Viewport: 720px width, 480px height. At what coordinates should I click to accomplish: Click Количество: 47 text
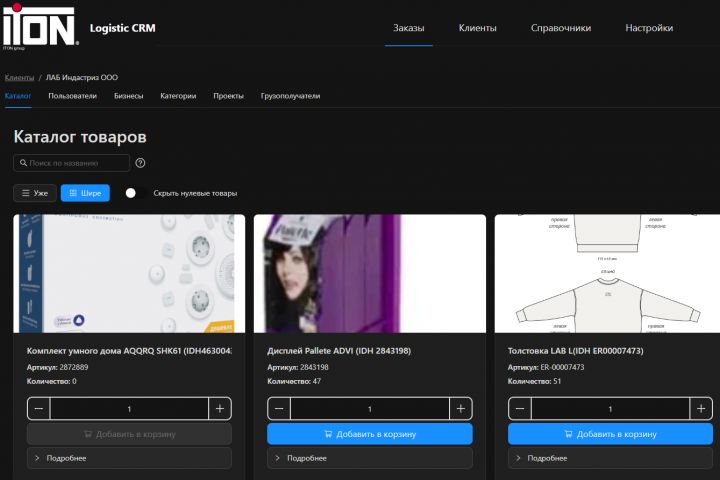(x=294, y=381)
